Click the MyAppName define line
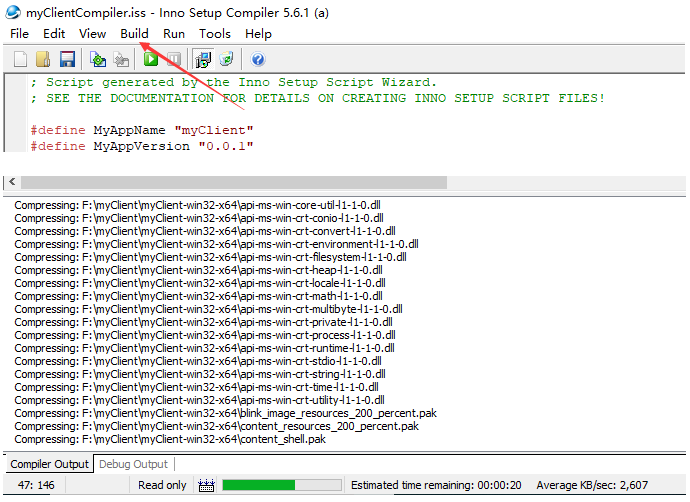The height and width of the screenshot is (502, 690). point(142,130)
